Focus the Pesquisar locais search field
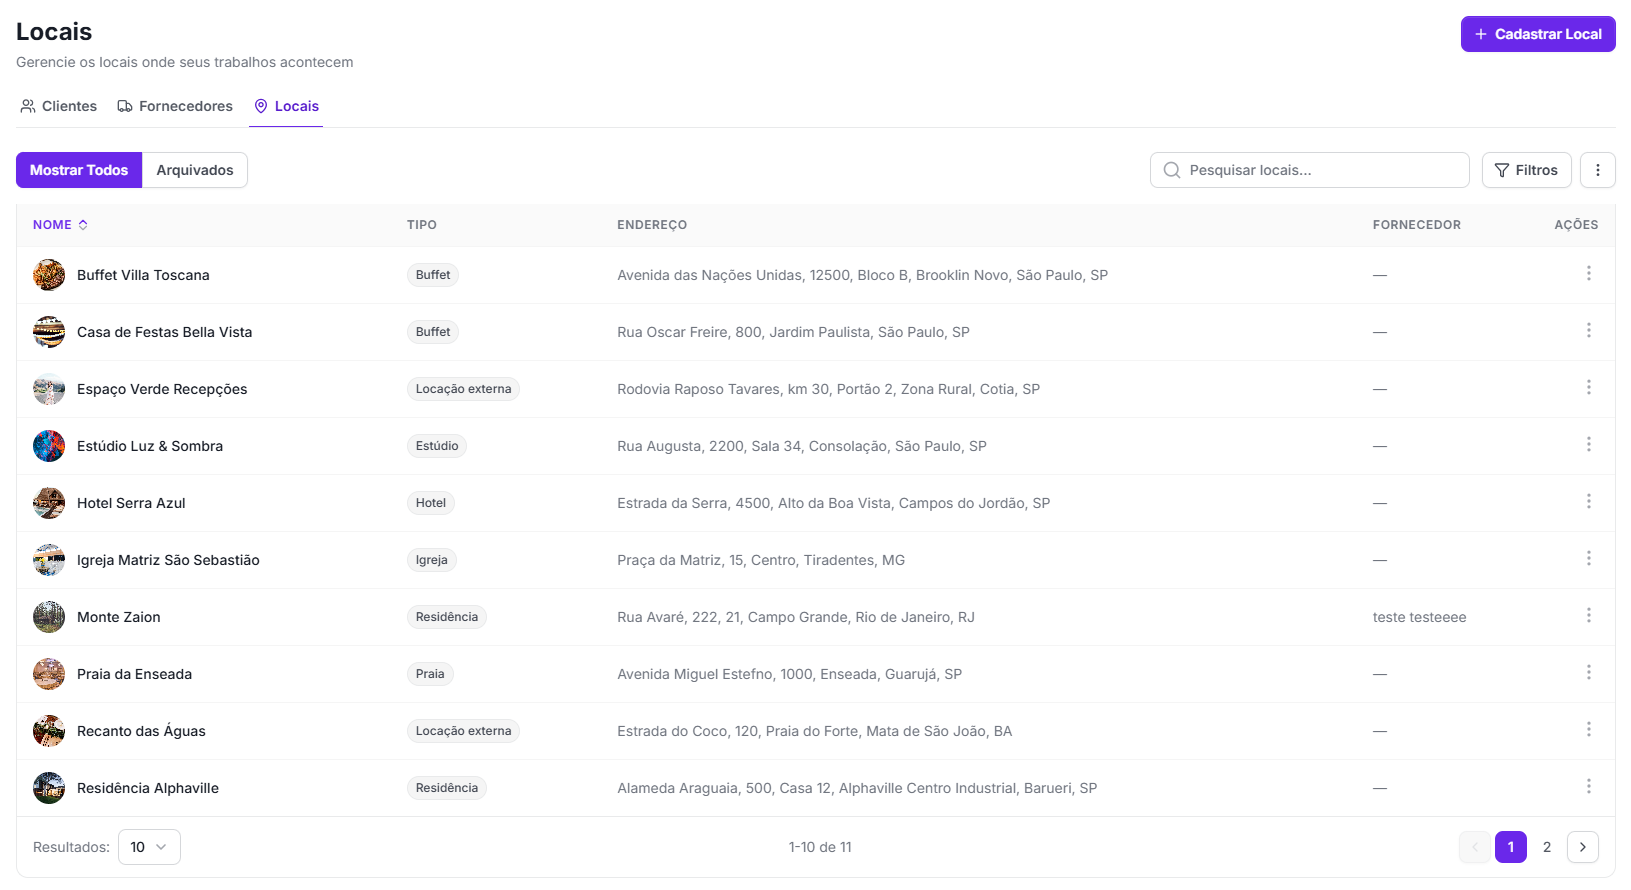Image resolution: width=1631 pixels, height=890 pixels. tap(1309, 170)
